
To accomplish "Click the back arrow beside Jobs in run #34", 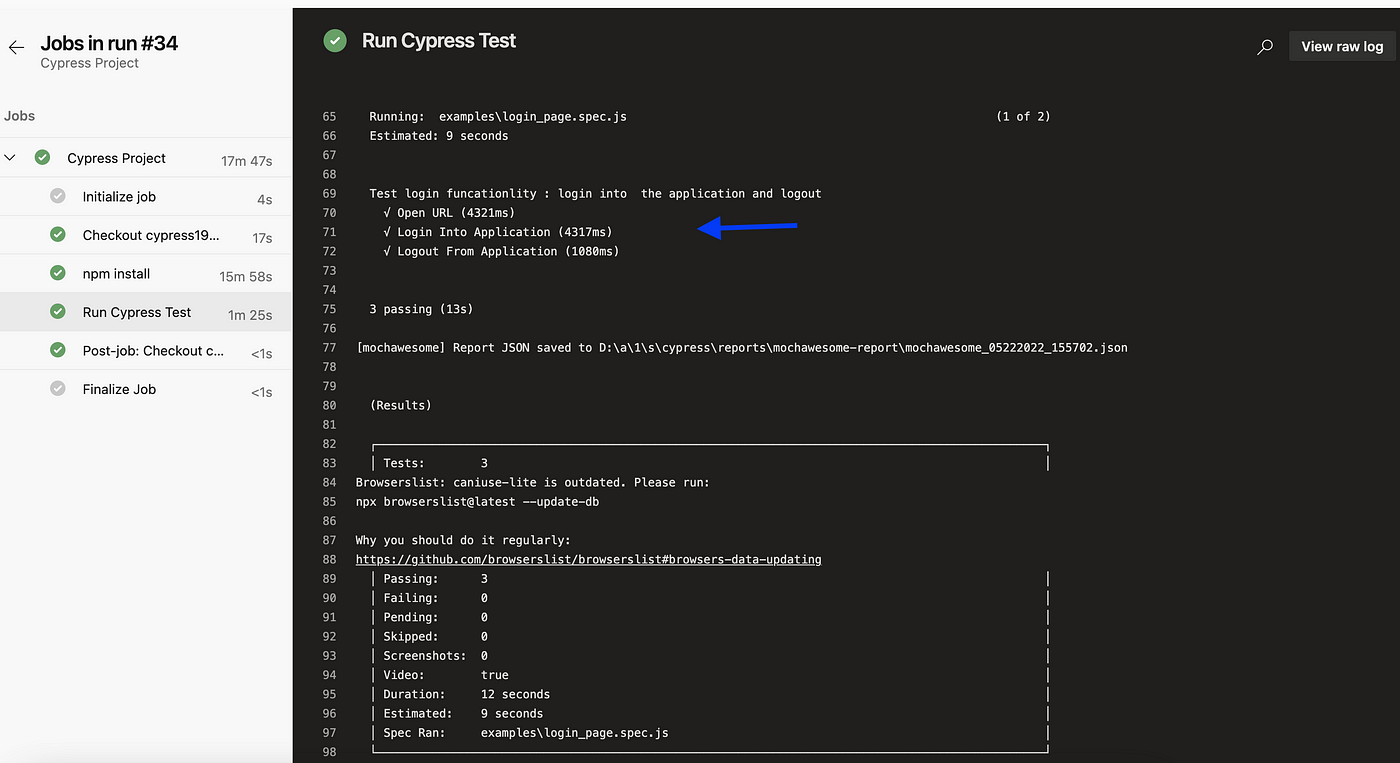I will click(x=15, y=46).
